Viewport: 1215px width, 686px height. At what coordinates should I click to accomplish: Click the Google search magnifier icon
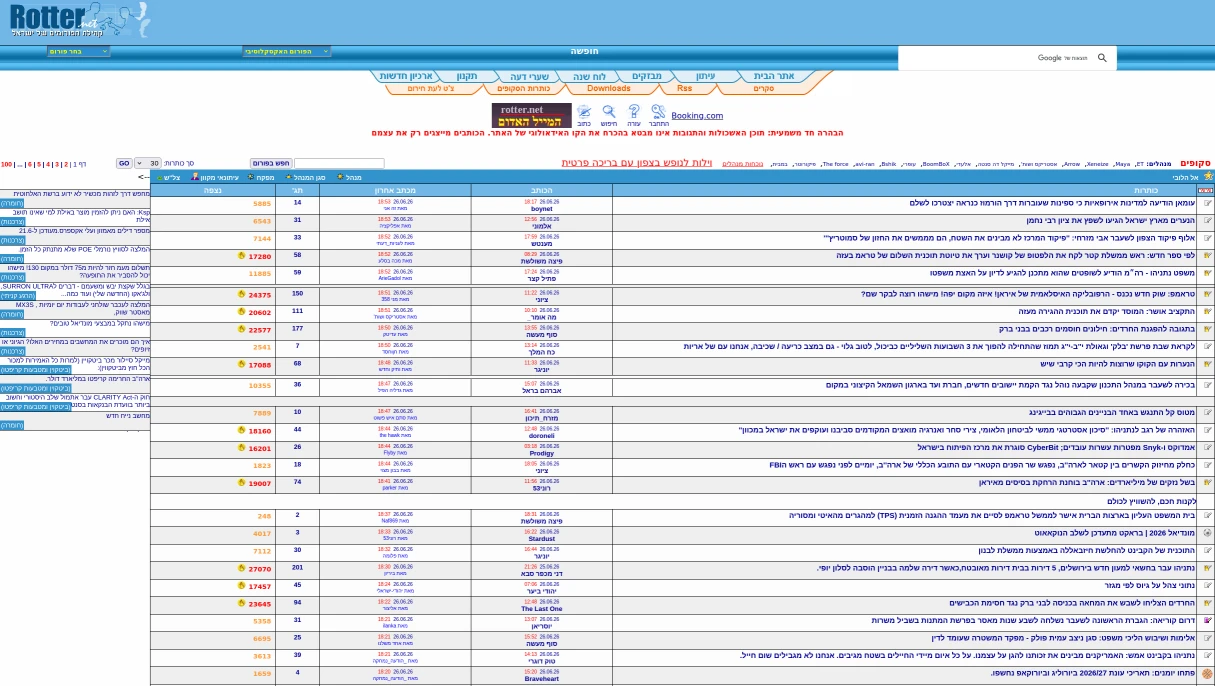tap(1102, 58)
